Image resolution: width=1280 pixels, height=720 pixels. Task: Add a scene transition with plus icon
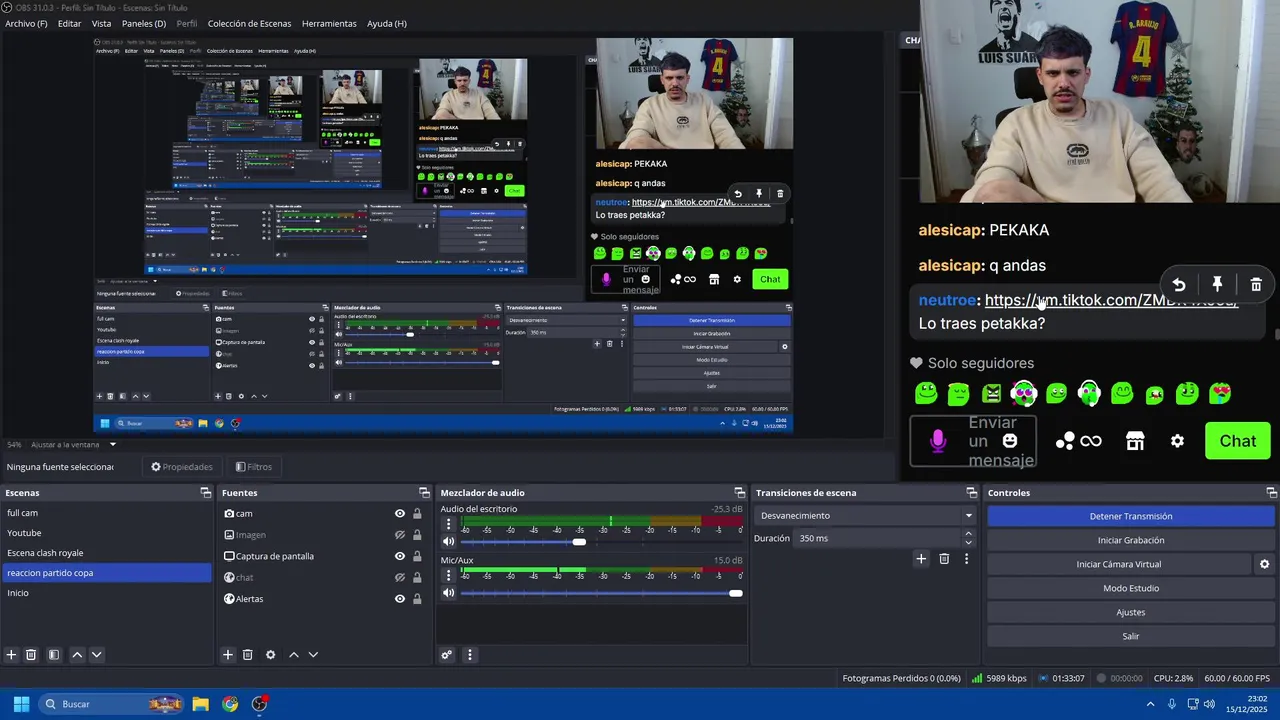[921, 559]
